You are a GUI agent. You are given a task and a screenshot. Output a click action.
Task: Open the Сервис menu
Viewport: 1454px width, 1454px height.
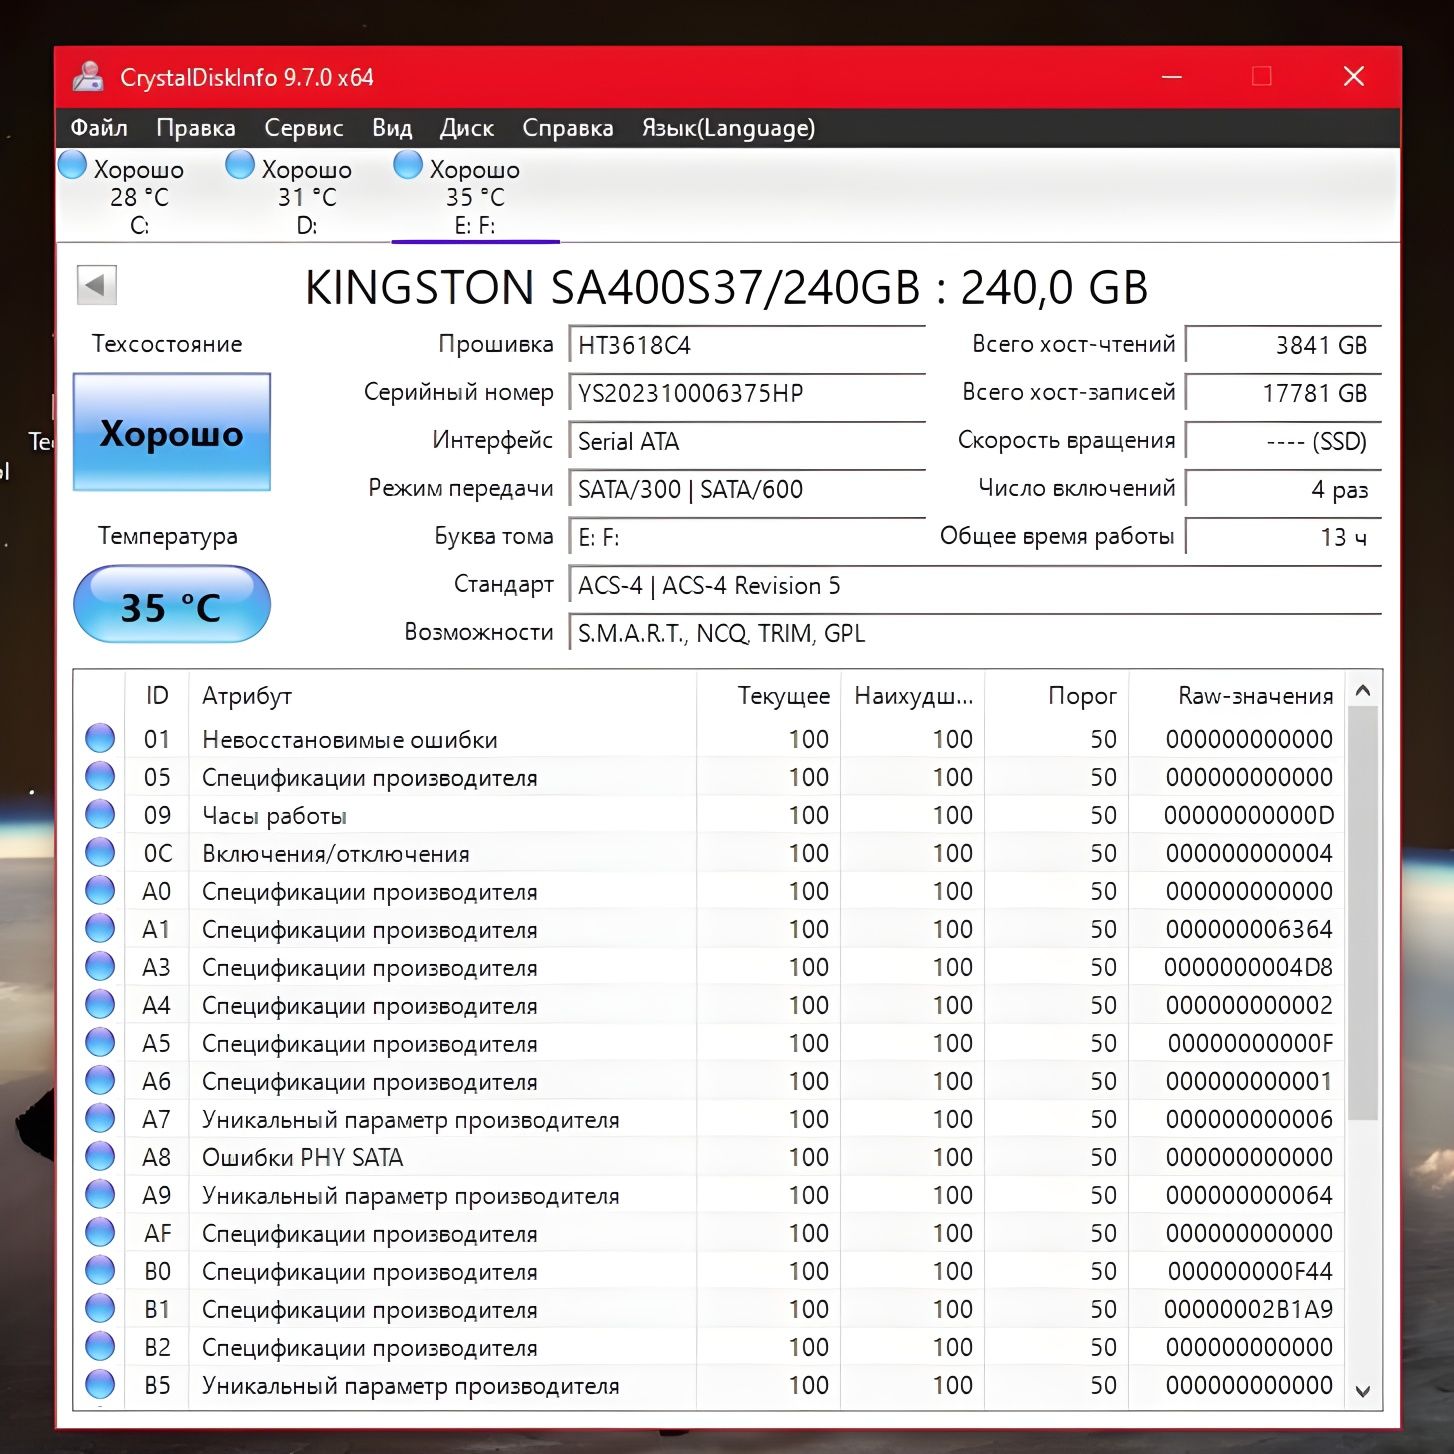coord(304,128)
